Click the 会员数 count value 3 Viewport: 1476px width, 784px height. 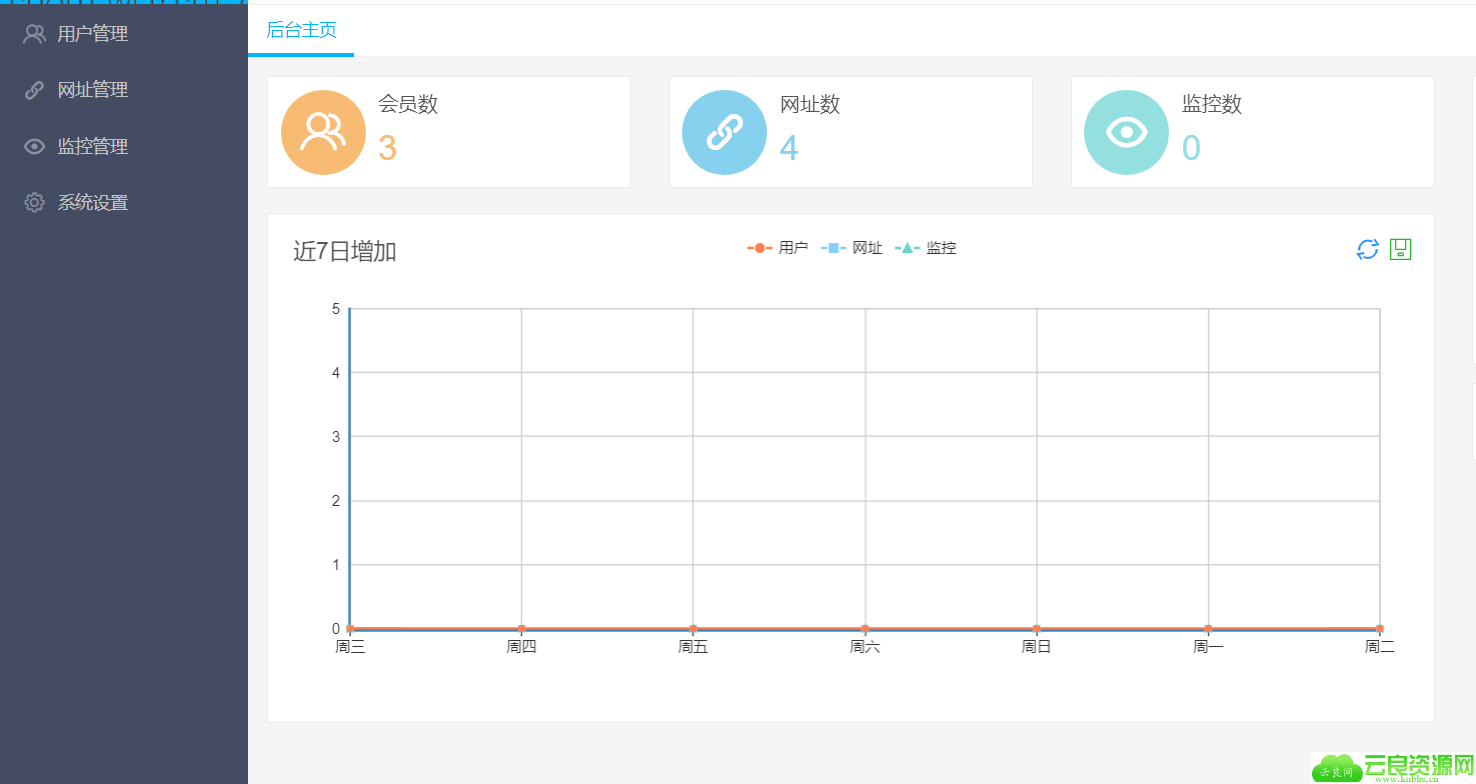pos(387,148)
